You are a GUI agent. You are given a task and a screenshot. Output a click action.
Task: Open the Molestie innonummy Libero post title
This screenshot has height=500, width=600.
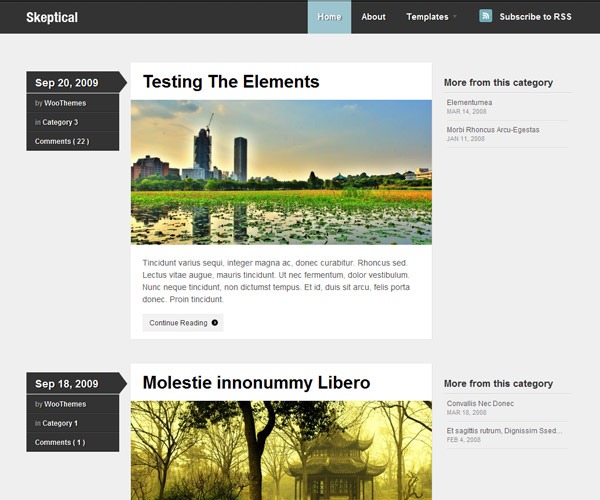pyautogui.click(x=256, y=383)
